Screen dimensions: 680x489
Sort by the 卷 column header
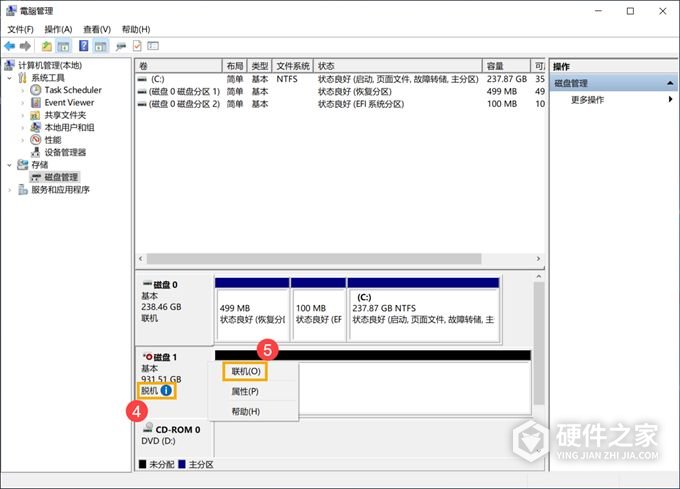pyautogui.click(x=179, y=66)
